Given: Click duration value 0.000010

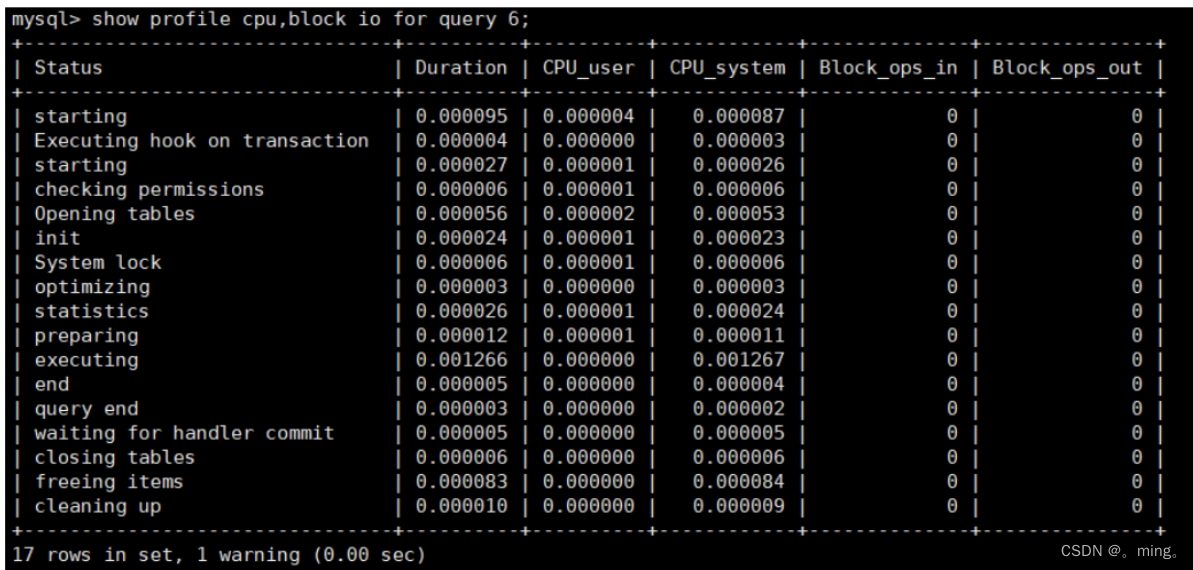Looking at the screenshot, I should coord(461,506).
